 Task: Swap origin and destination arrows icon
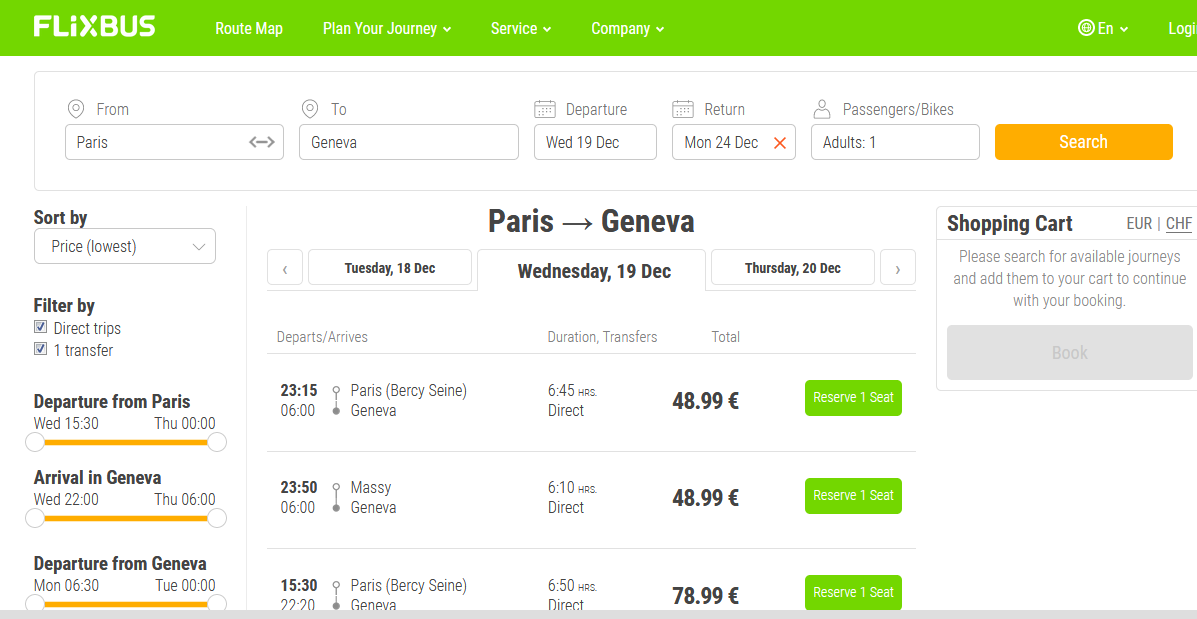[262, 142]
